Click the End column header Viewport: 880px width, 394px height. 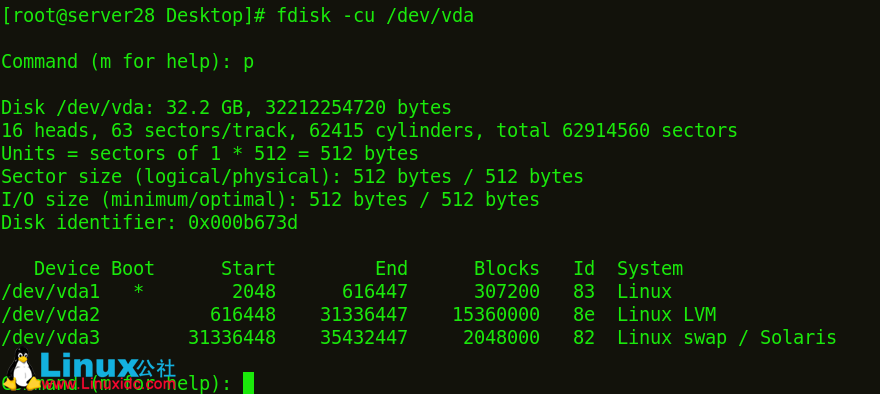[x=391, y=268]
